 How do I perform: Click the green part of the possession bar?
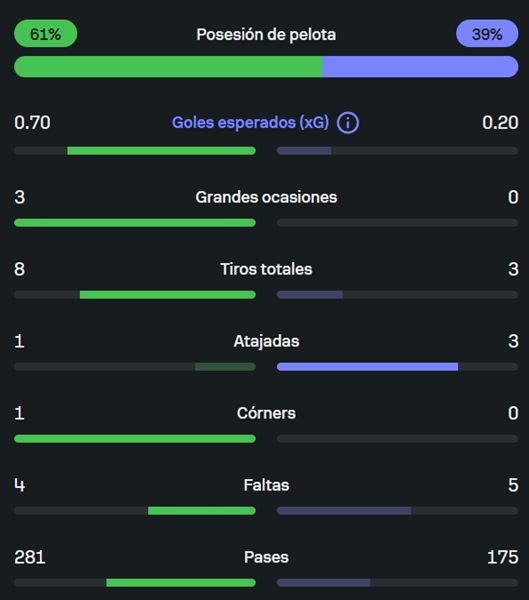point(168,67)
